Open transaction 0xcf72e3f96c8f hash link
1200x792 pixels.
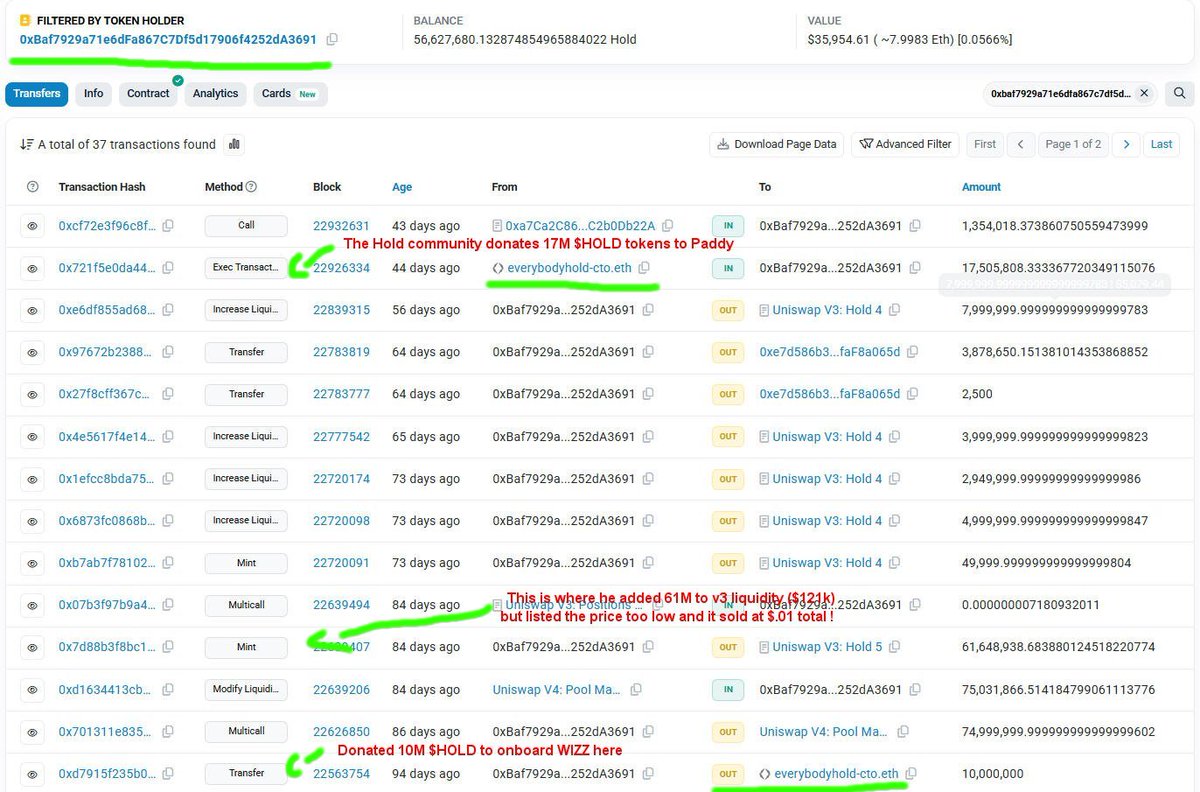107,226
